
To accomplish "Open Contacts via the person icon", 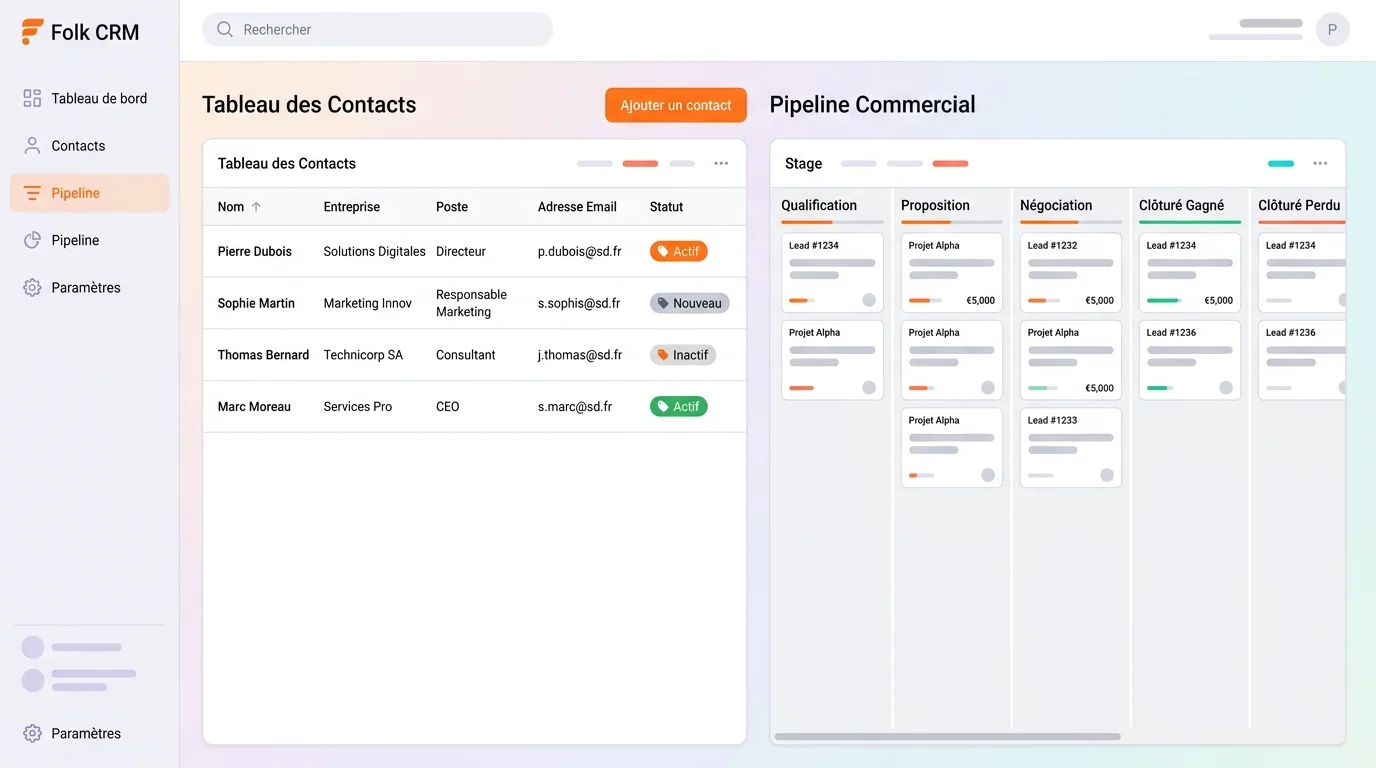I will 31,145.
